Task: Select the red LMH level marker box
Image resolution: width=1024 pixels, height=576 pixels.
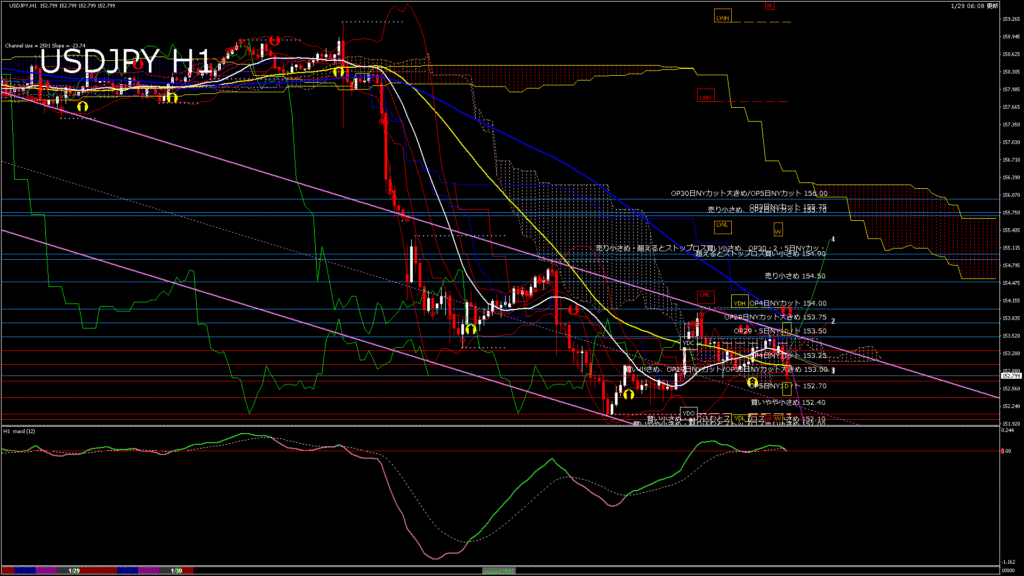Action: point(706,96)
